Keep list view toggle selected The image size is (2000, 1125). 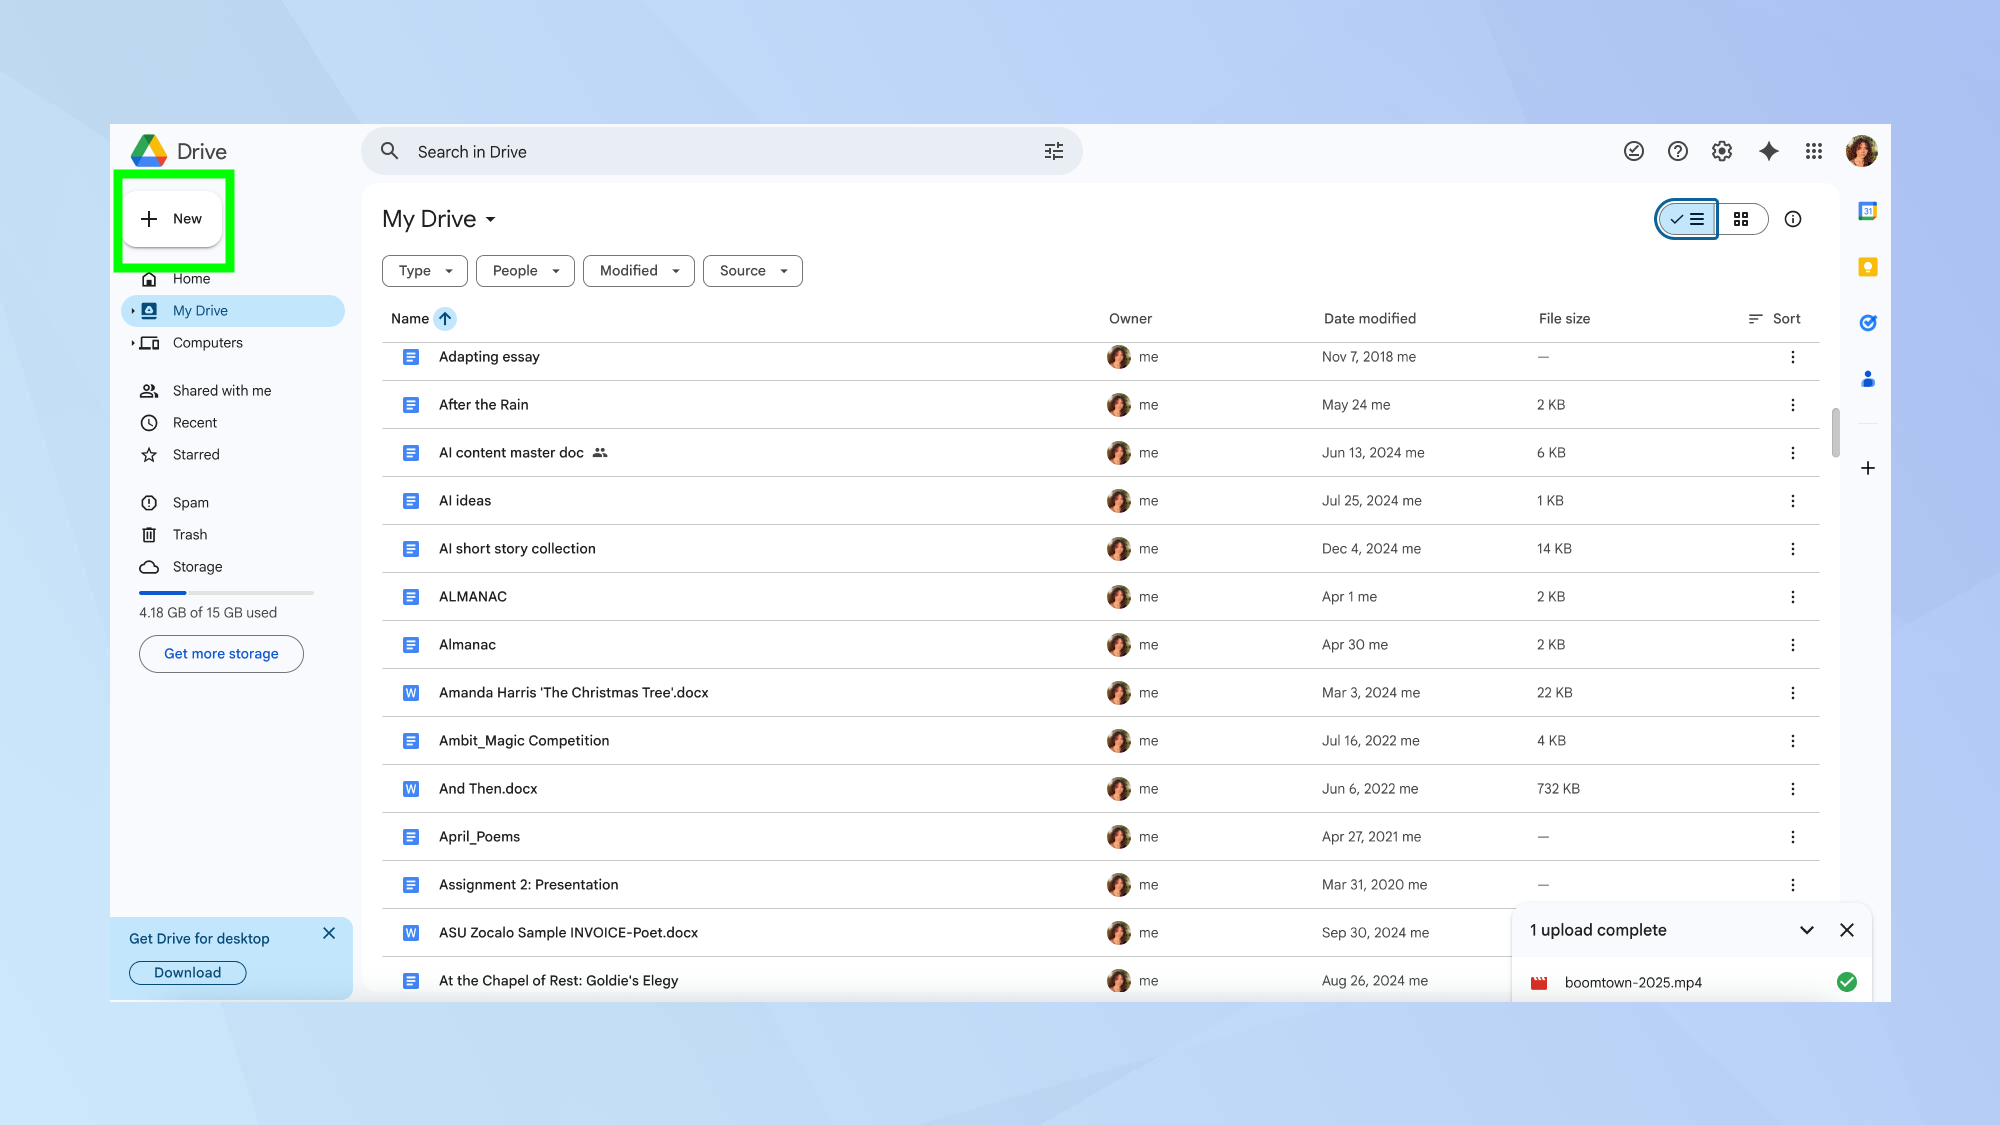1686,219
